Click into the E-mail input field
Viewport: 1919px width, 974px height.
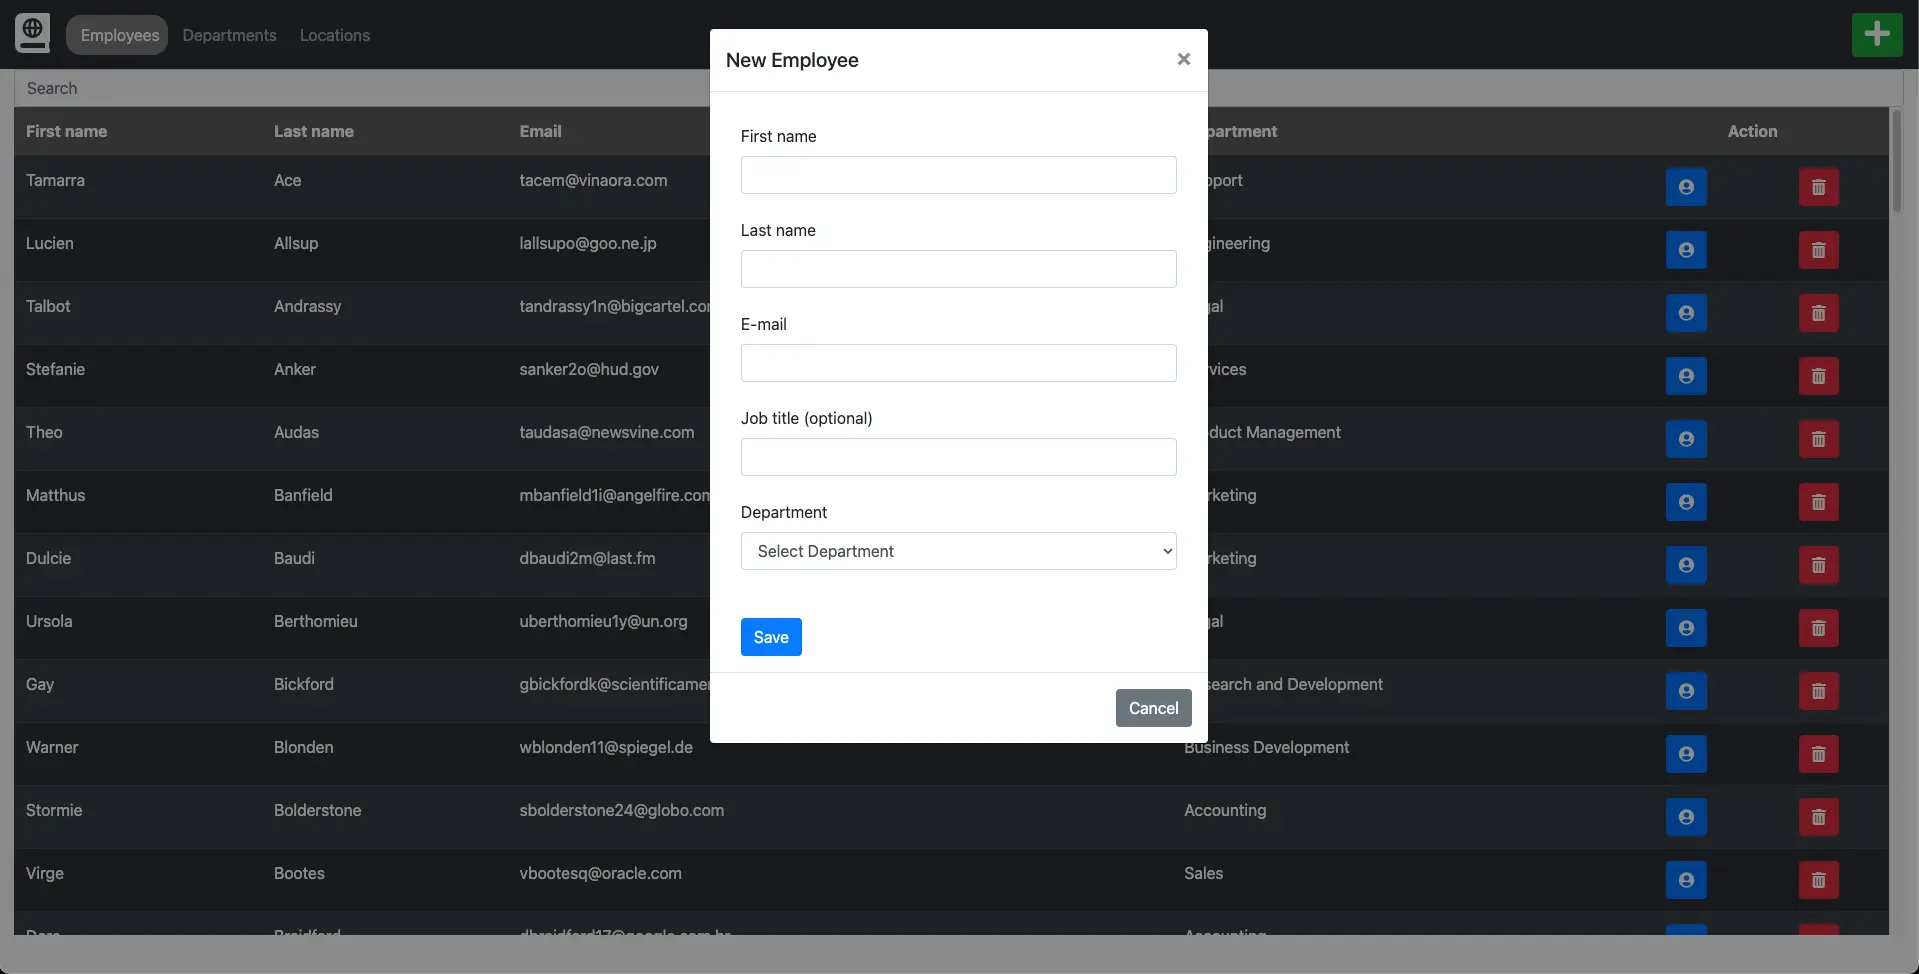(957, 363)
